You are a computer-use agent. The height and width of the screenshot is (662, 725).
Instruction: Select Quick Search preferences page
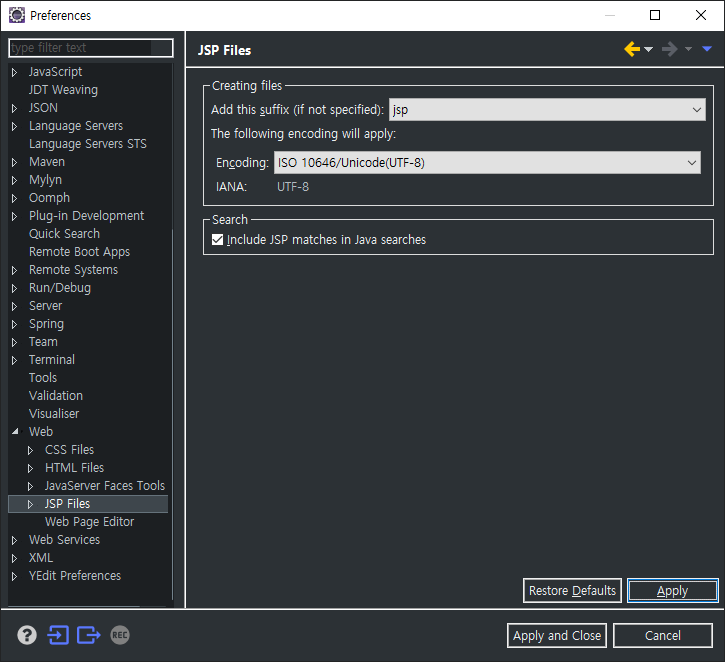click(x=64, y=234)
